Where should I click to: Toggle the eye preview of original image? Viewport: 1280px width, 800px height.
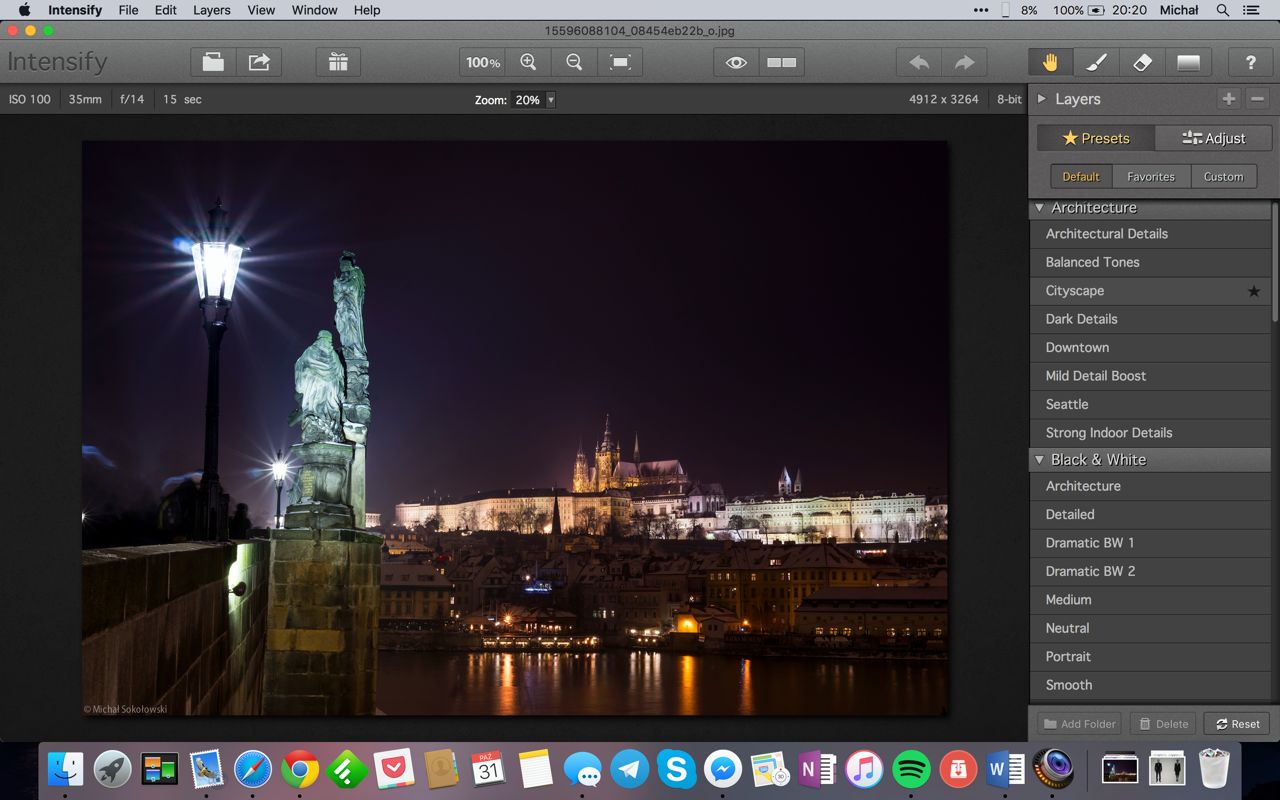tap(736, 62)
